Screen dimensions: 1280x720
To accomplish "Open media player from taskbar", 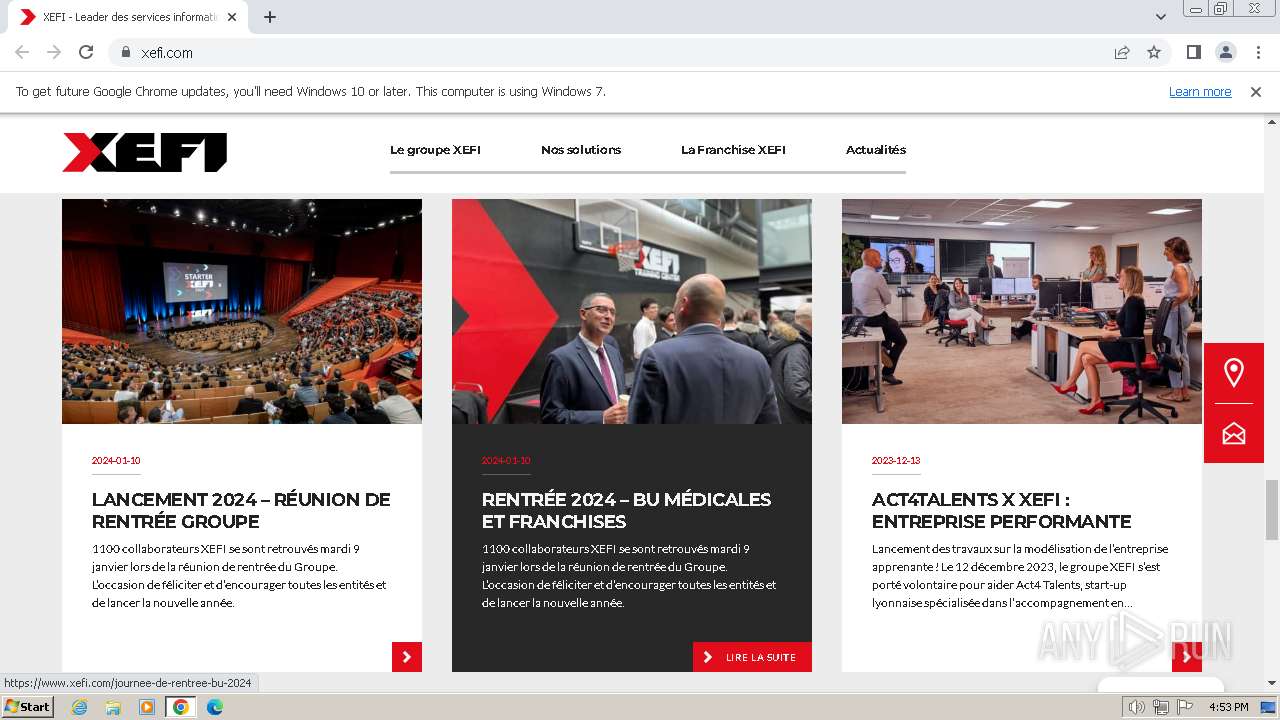I will pyautogui.click(x=147, y=707).
